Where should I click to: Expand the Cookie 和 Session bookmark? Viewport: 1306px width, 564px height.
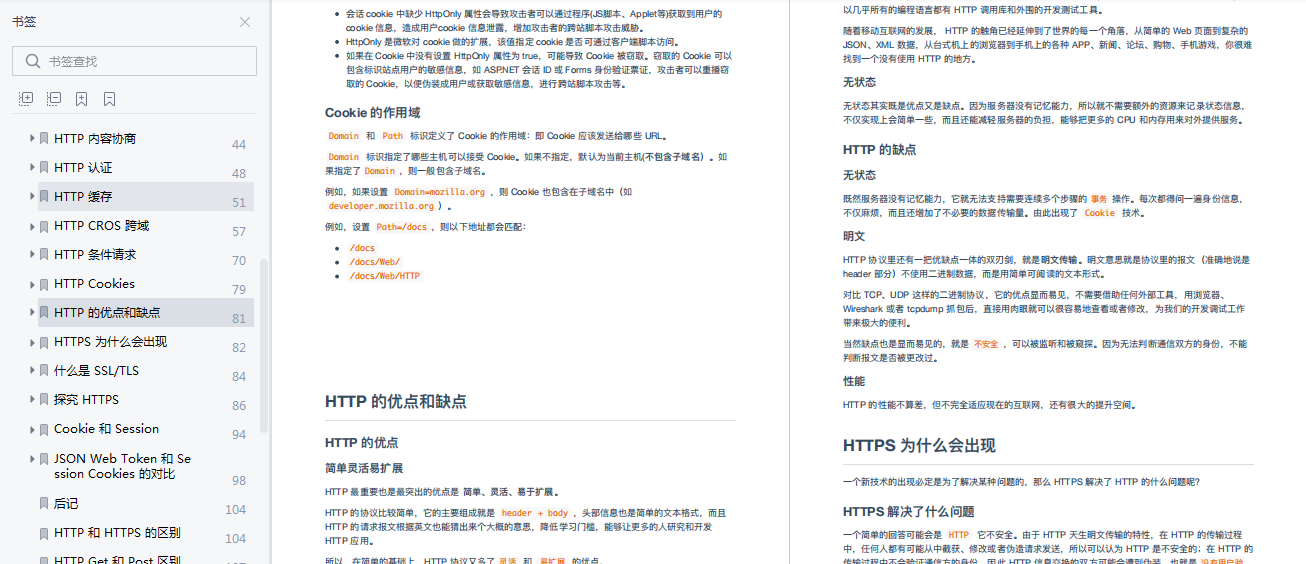[32, 428]
